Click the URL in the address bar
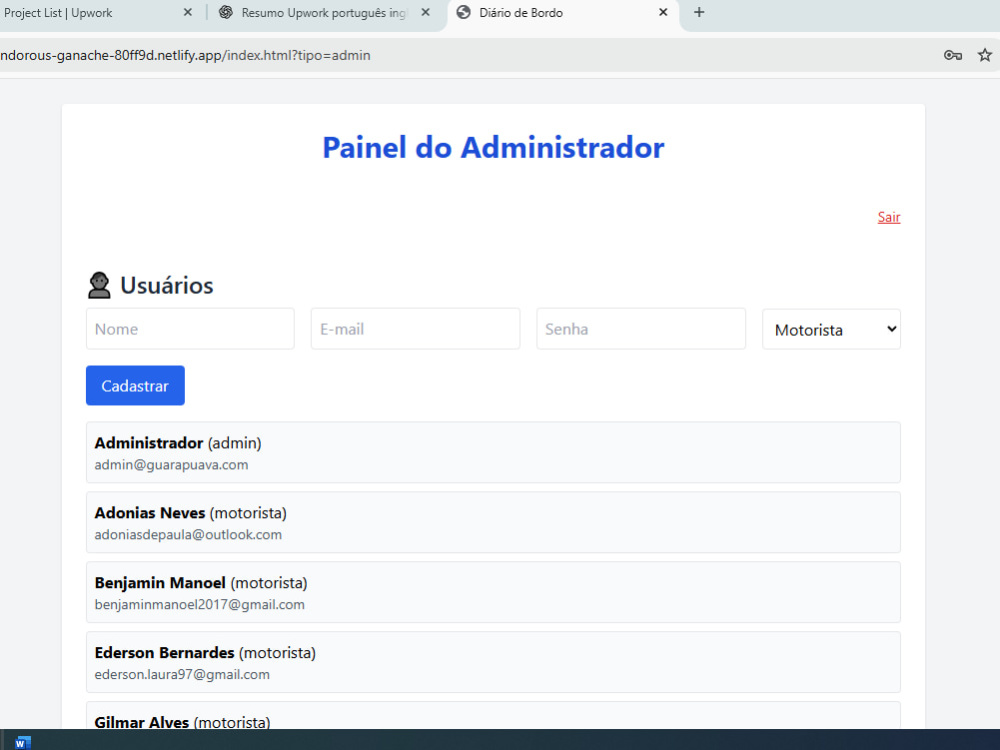The width and height of the screenshot is (1000, 750). pos(185,55)
